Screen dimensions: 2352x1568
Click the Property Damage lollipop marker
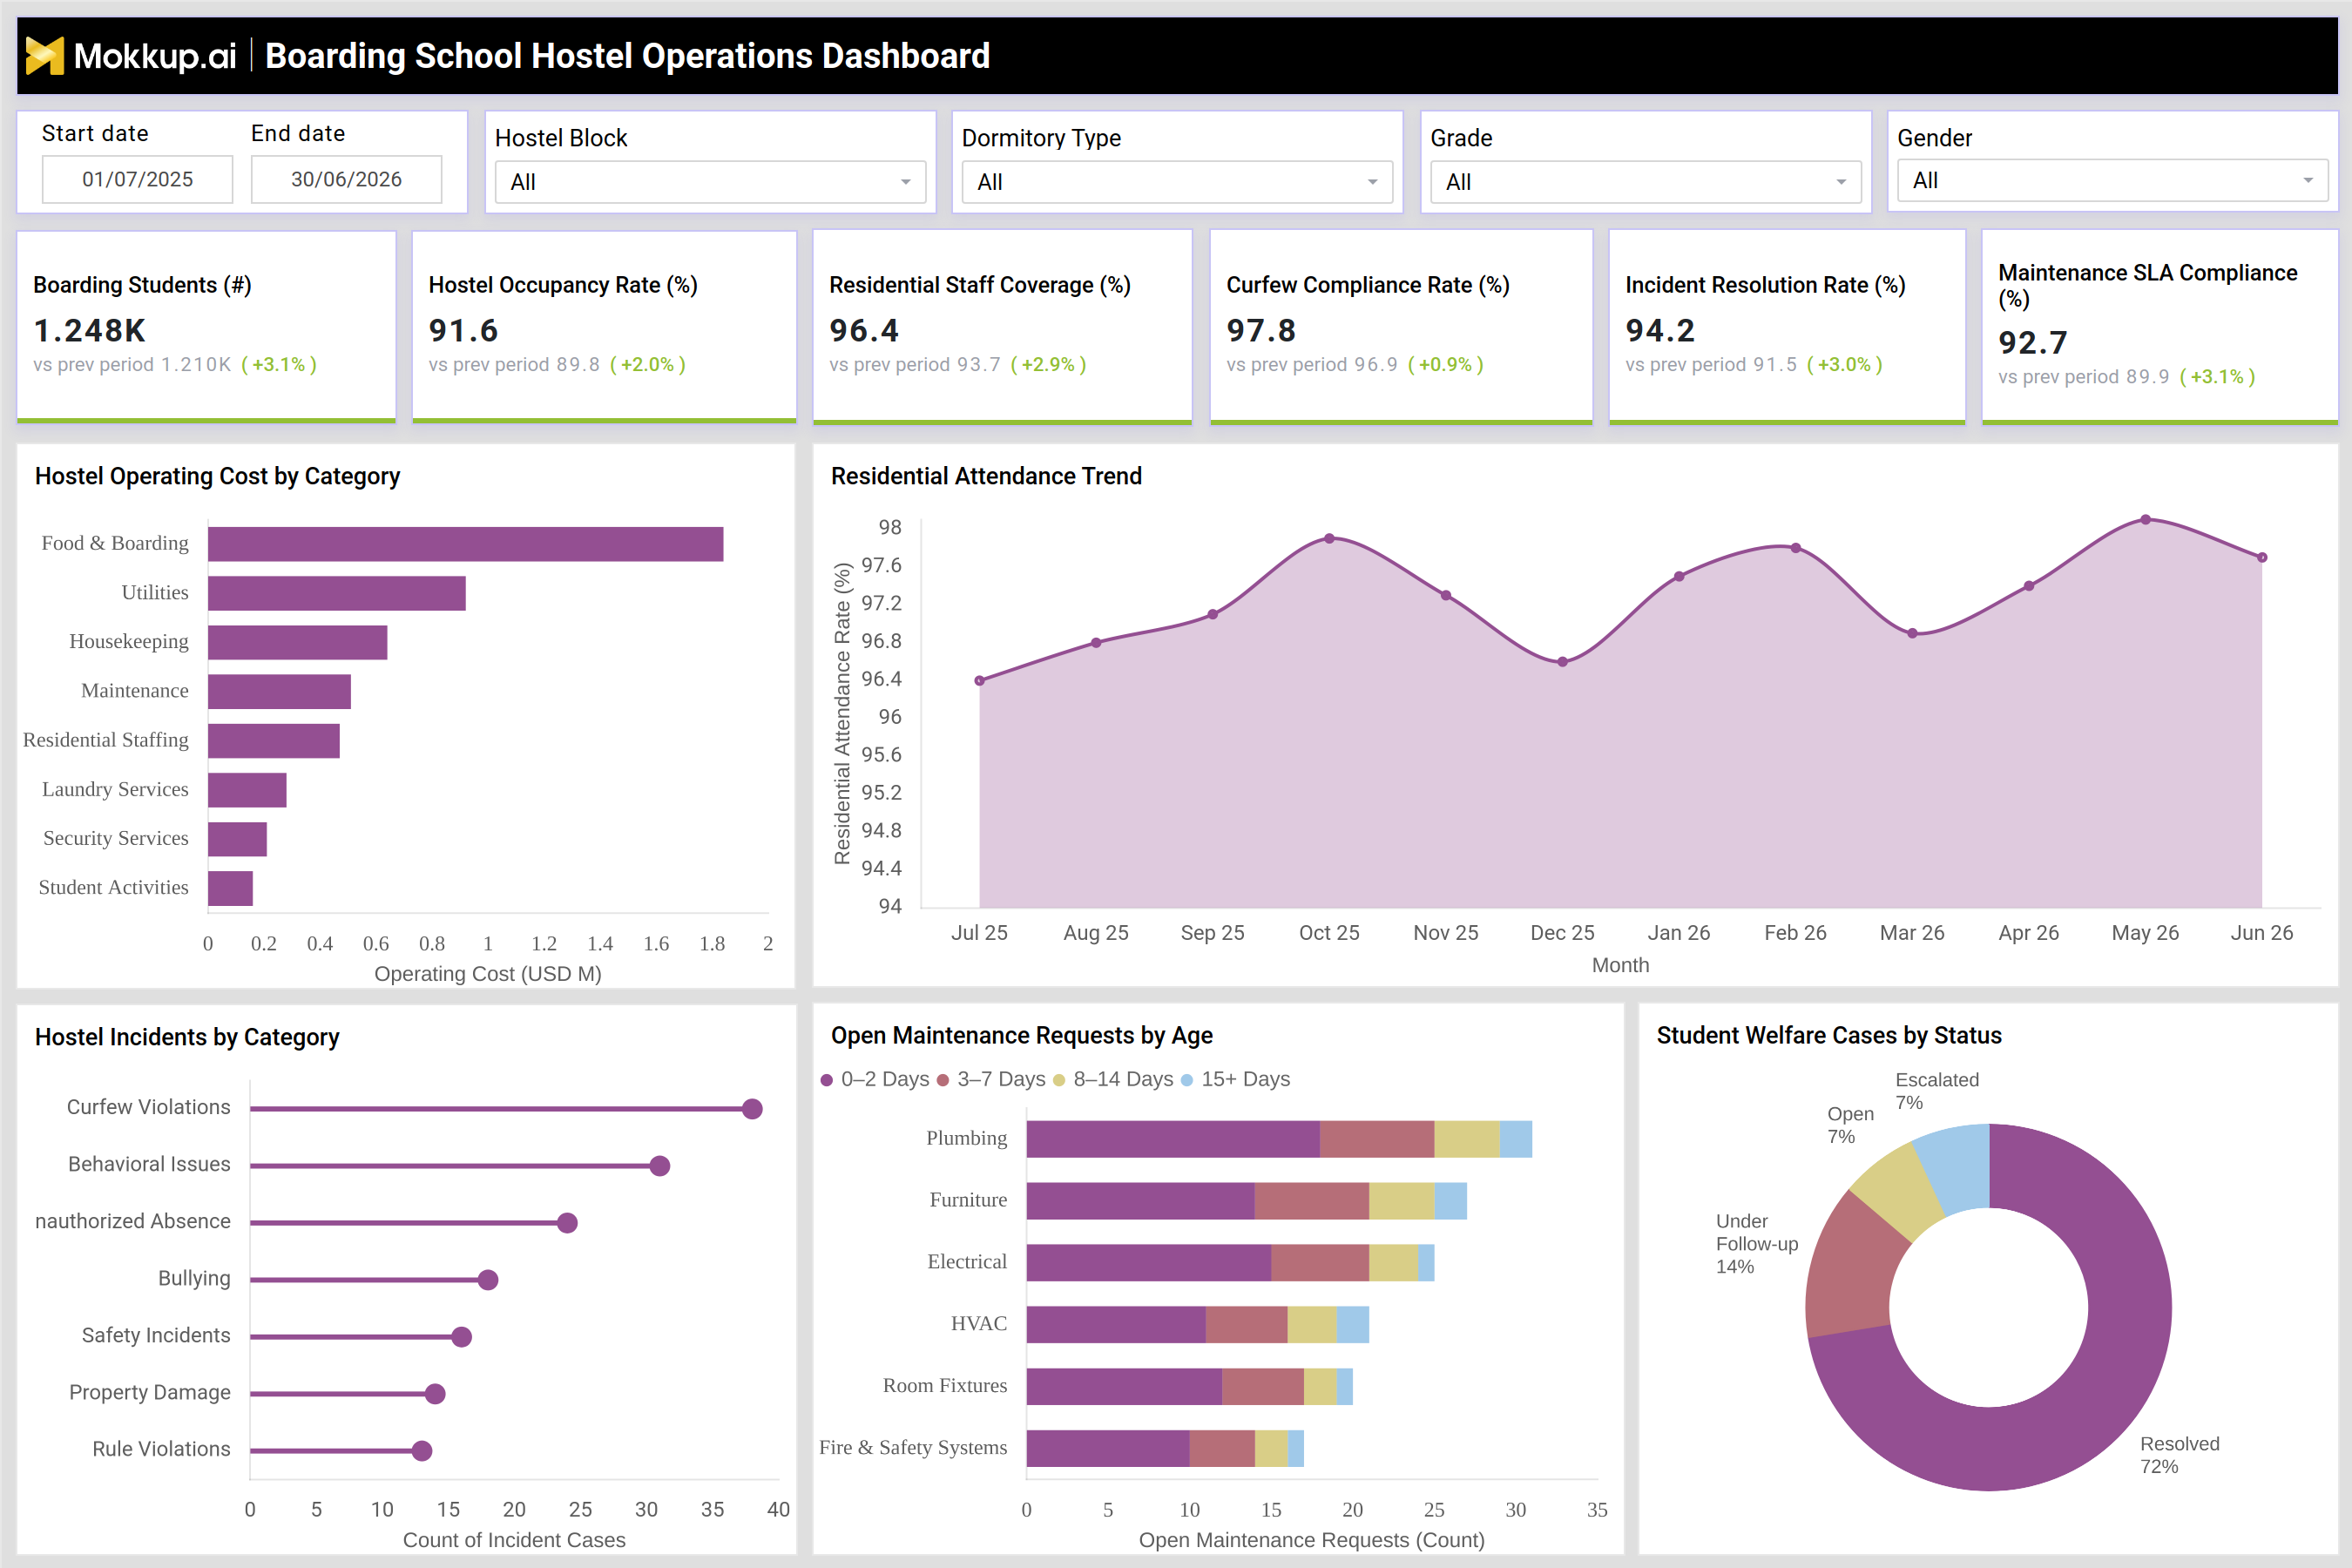435,1394
